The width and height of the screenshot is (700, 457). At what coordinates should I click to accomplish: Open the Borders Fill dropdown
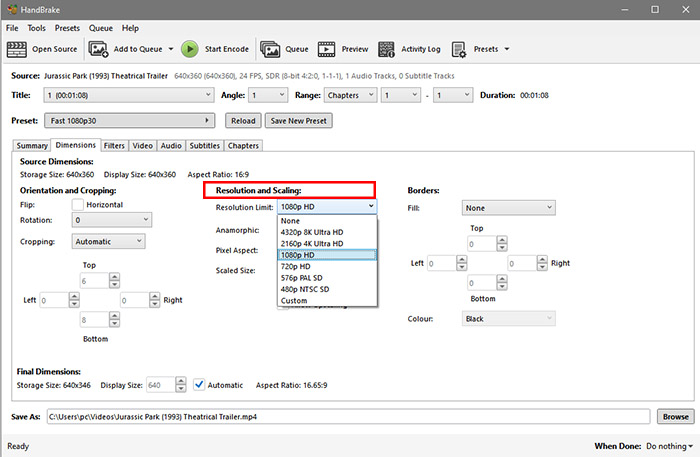pyautogui.click(x=508, y=208)
